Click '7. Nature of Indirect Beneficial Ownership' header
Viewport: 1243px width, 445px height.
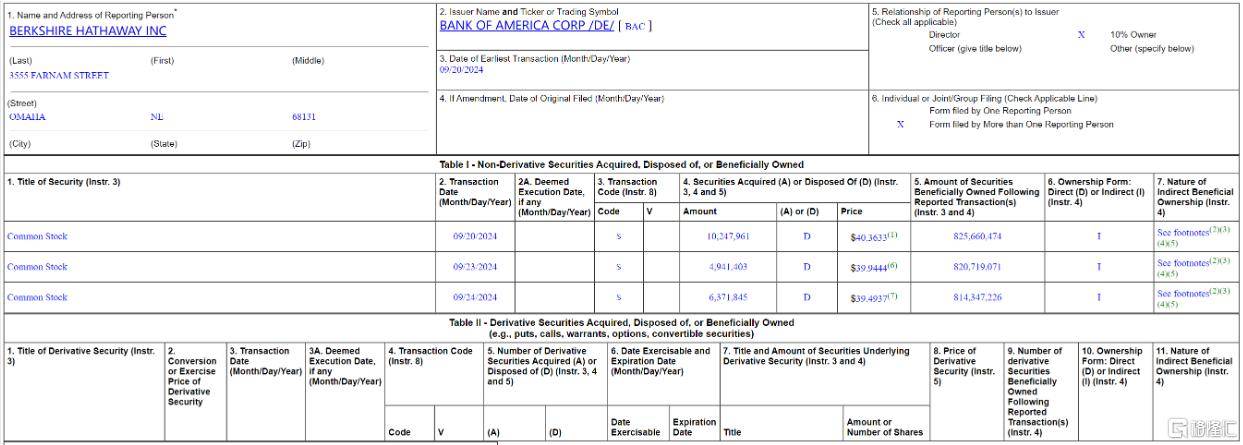[1195, 197]
